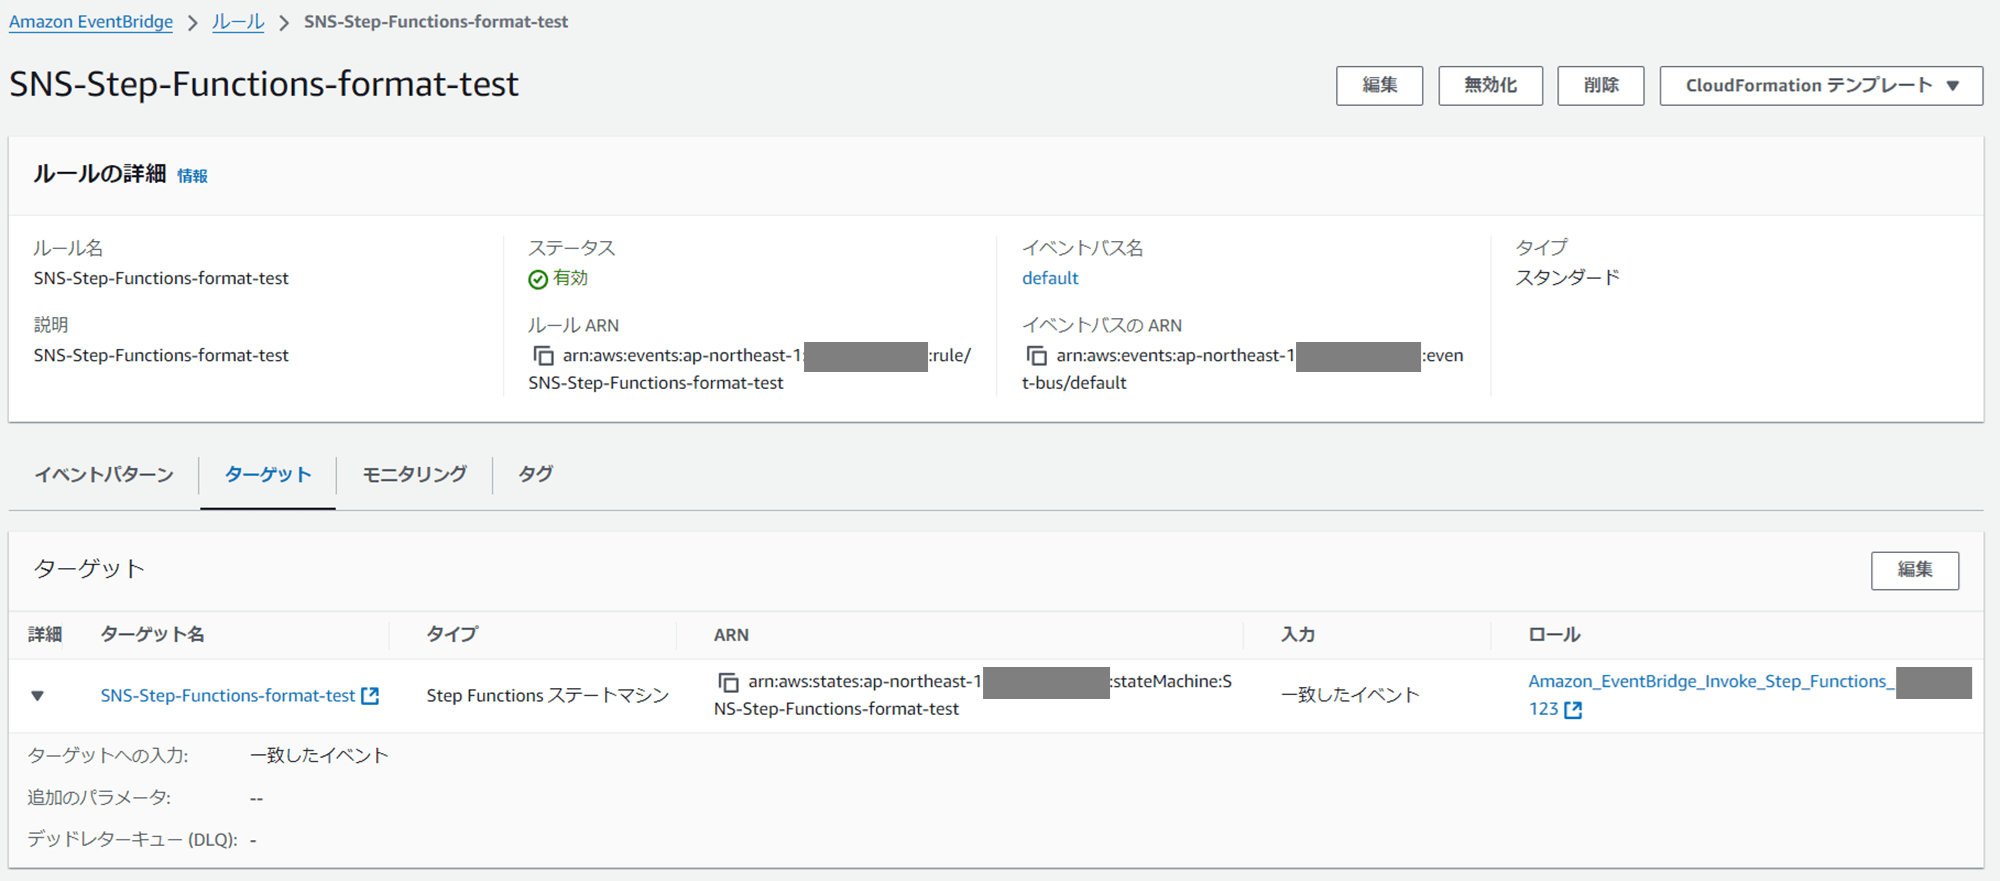
Task: Click the 編集 button at page top
Action: point(1379,85)
